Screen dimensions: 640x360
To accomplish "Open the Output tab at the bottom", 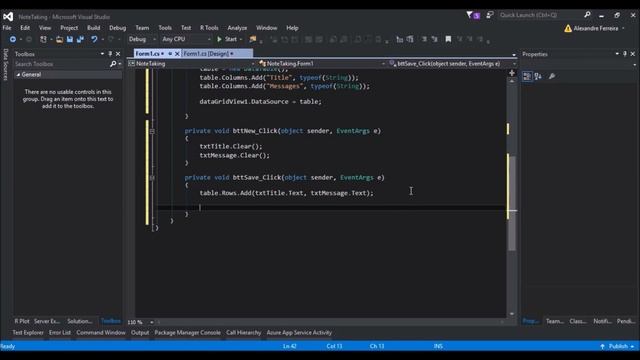I will (140, 333).
